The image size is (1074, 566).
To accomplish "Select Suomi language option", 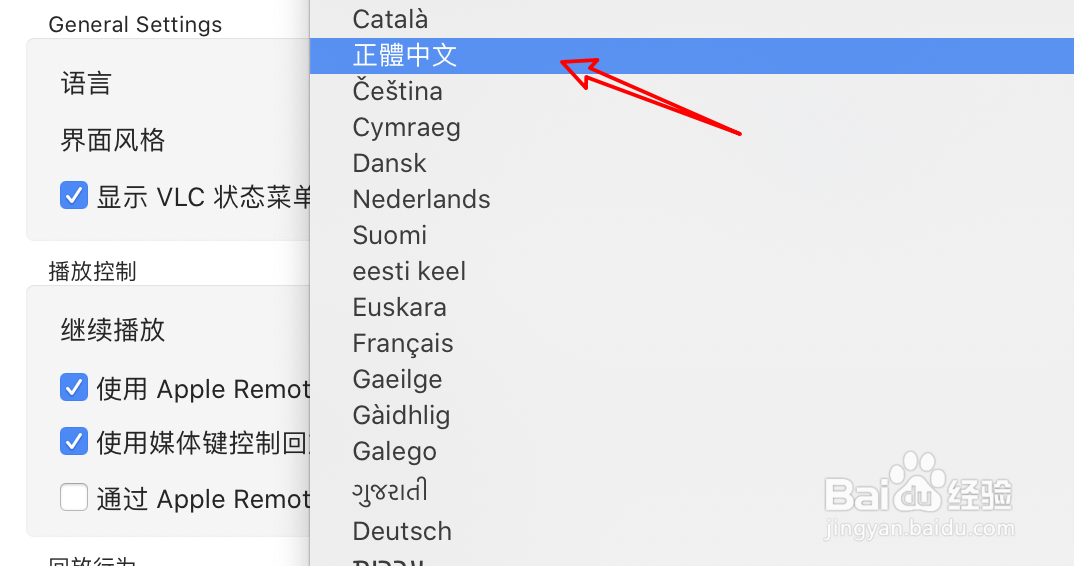I will coord(389,236).
